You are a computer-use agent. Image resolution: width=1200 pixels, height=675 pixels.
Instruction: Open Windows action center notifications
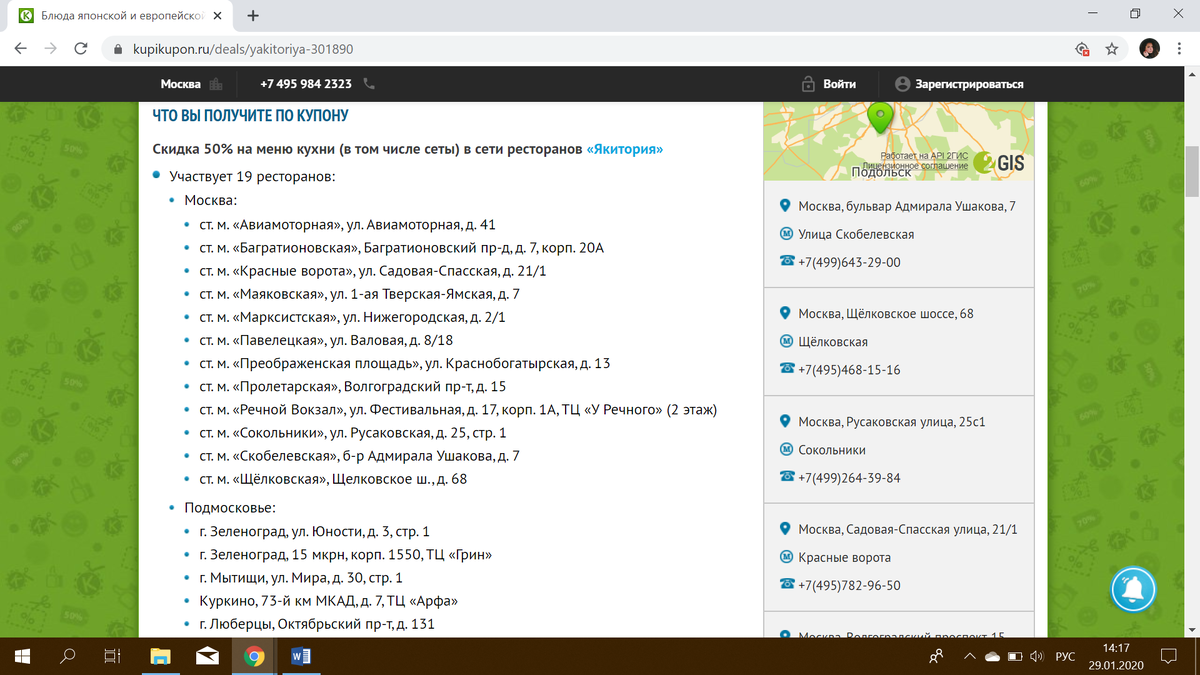[x=1169, y=657]
